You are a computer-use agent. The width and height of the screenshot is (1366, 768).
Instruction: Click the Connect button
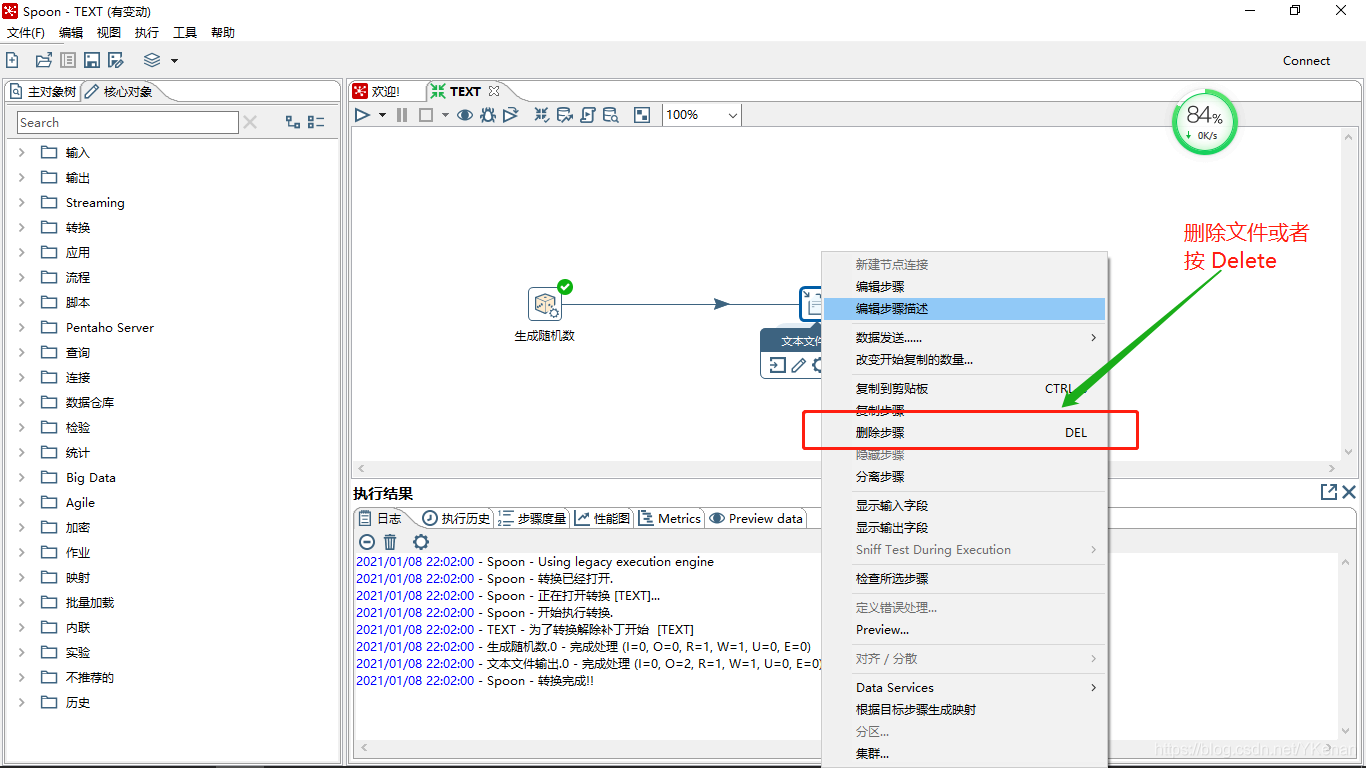(x=1306, y=61)
